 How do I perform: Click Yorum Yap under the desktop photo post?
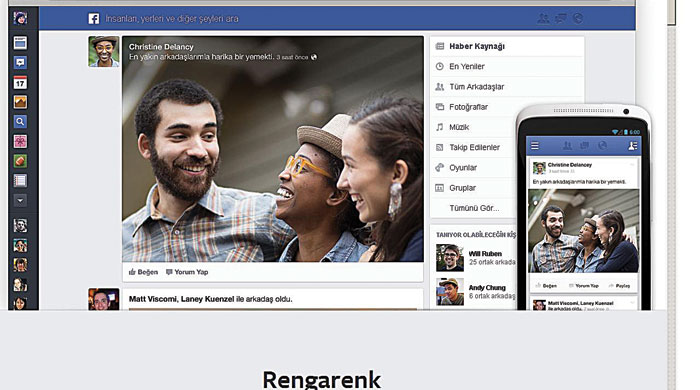tap(187, 272)
